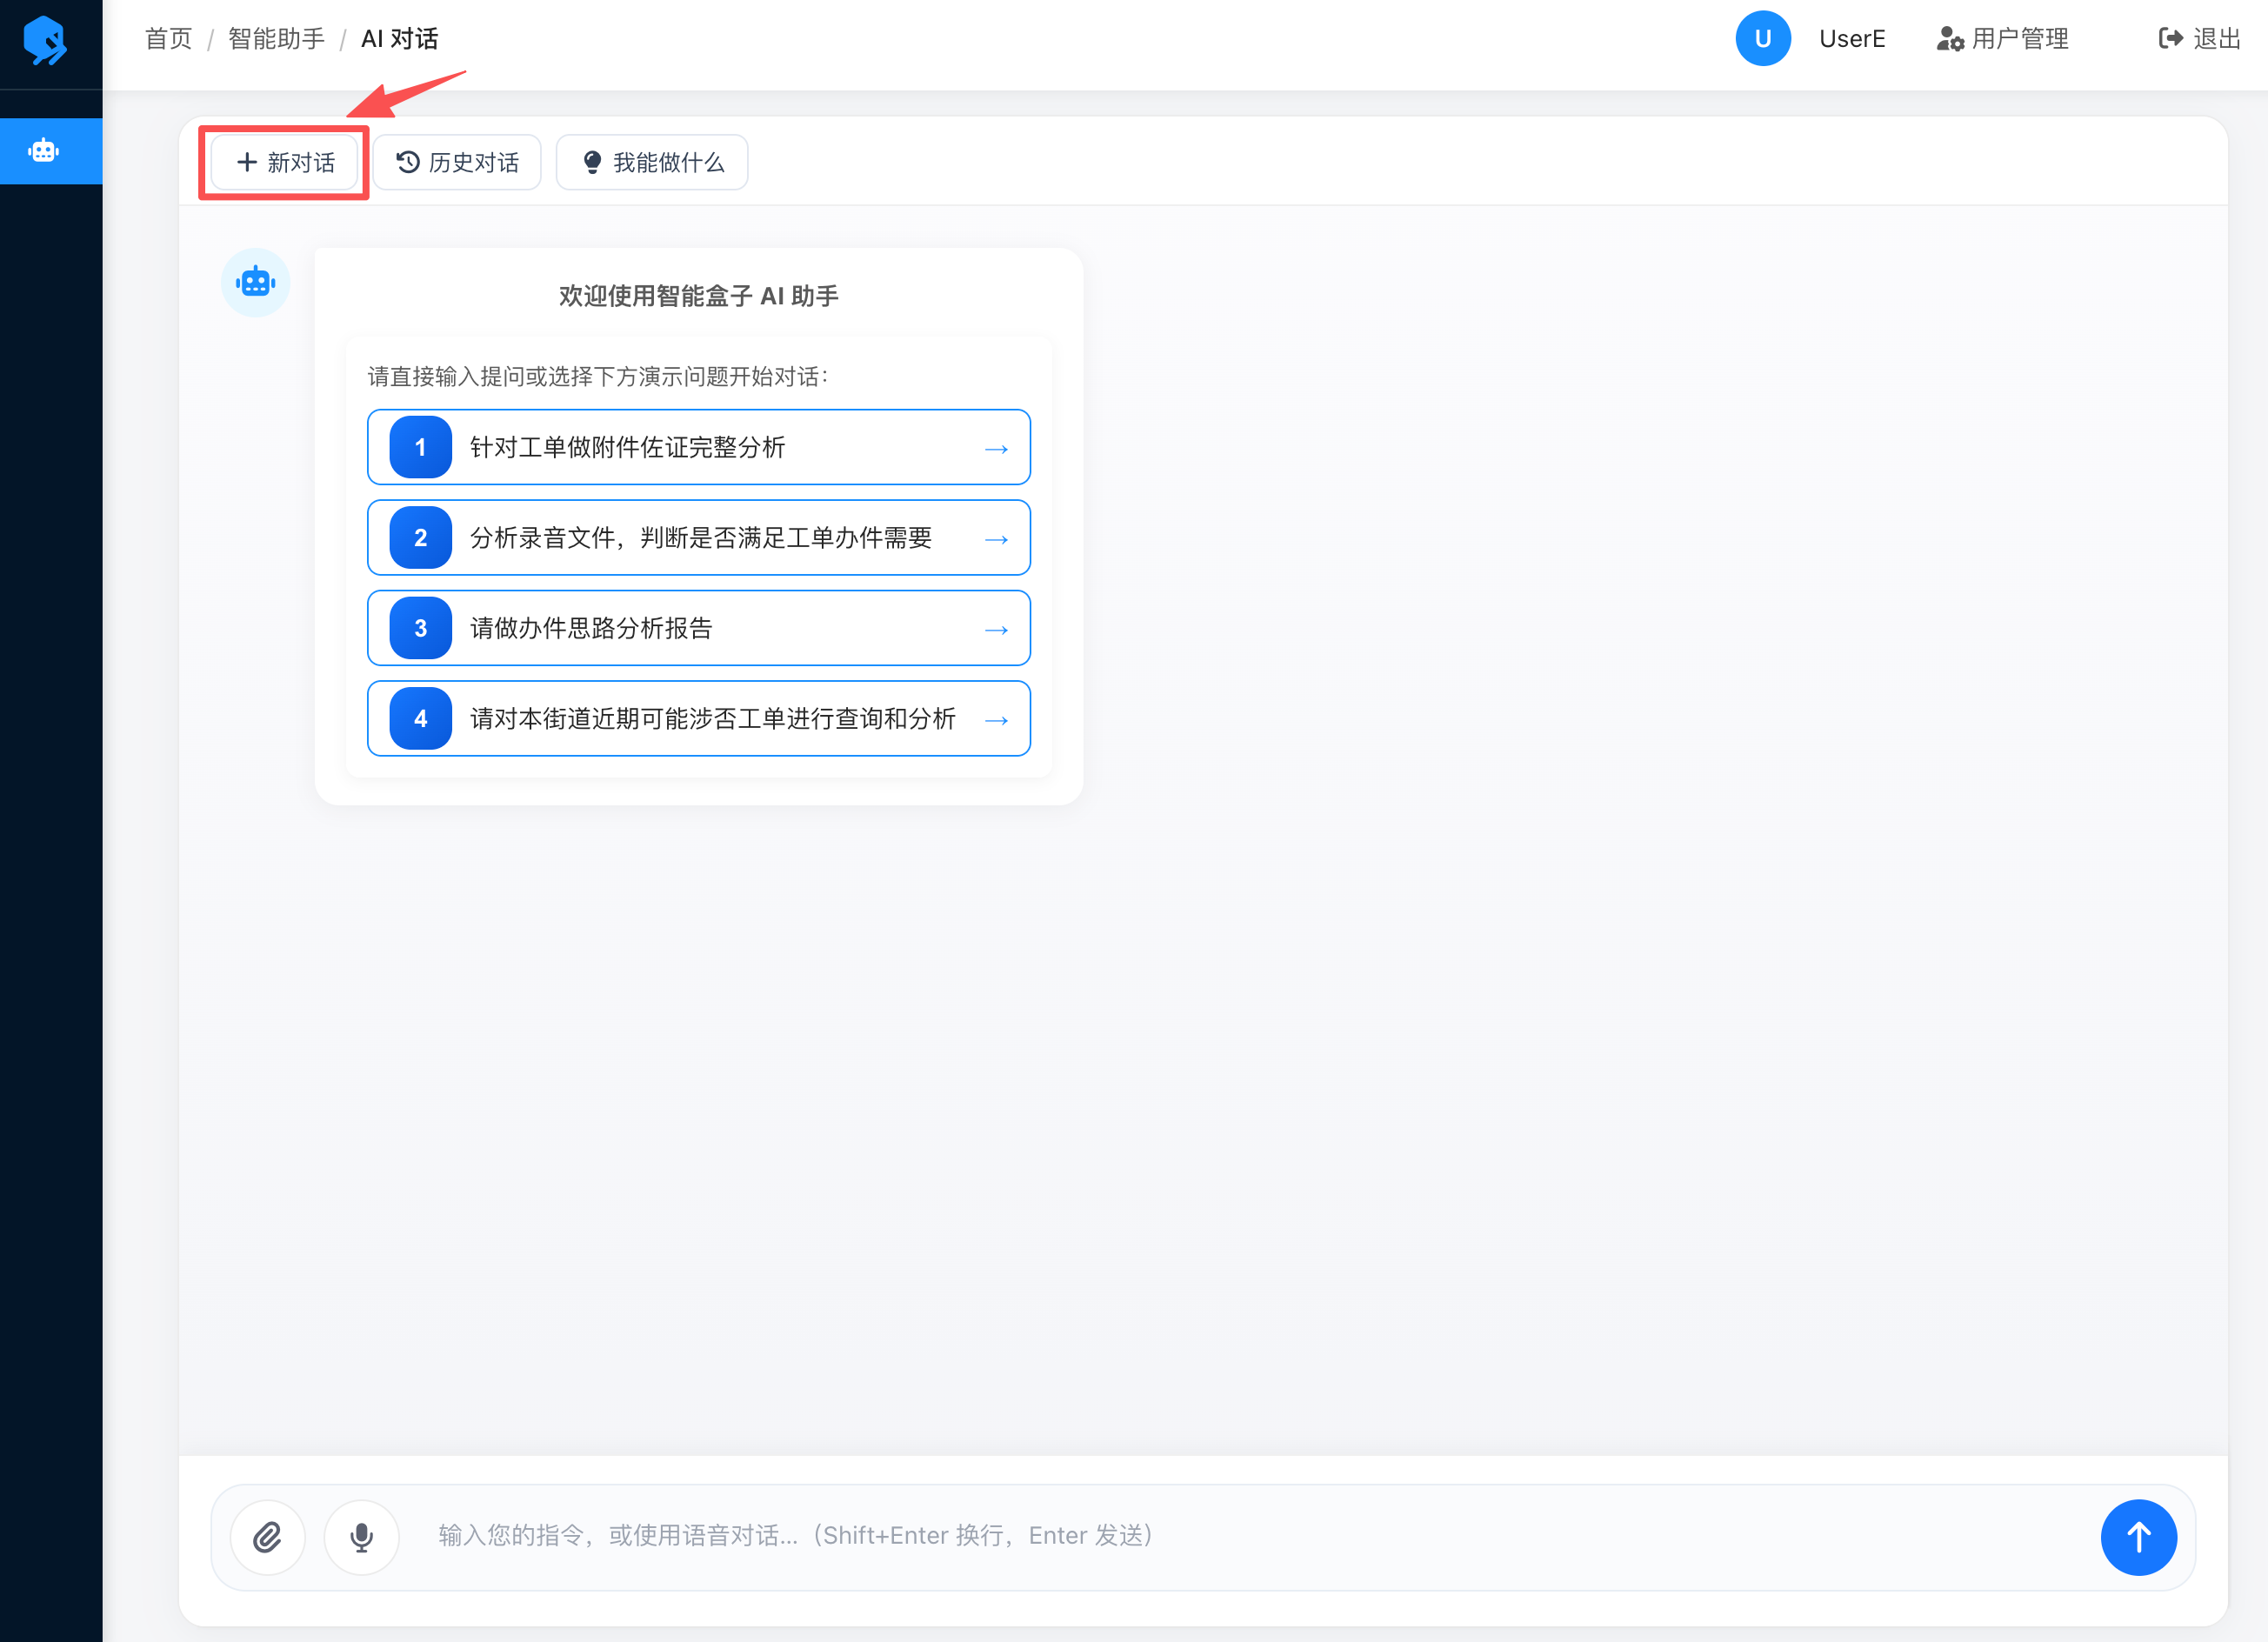Open 历史对话 conversation history

(458, 162)
